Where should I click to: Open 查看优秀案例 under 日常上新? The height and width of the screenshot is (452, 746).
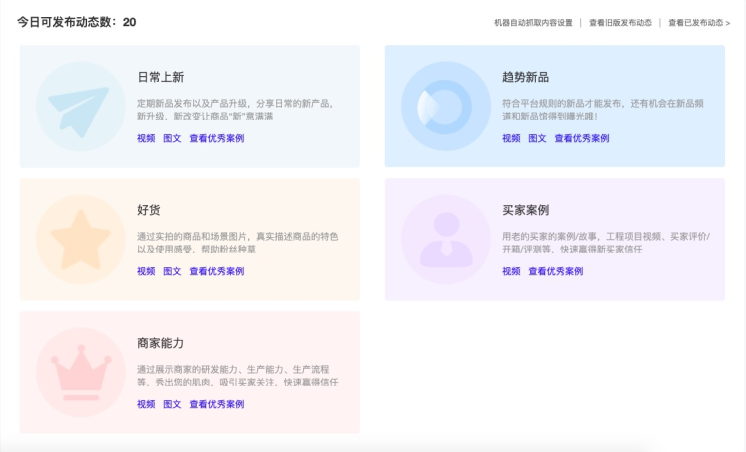pos(216,139)
